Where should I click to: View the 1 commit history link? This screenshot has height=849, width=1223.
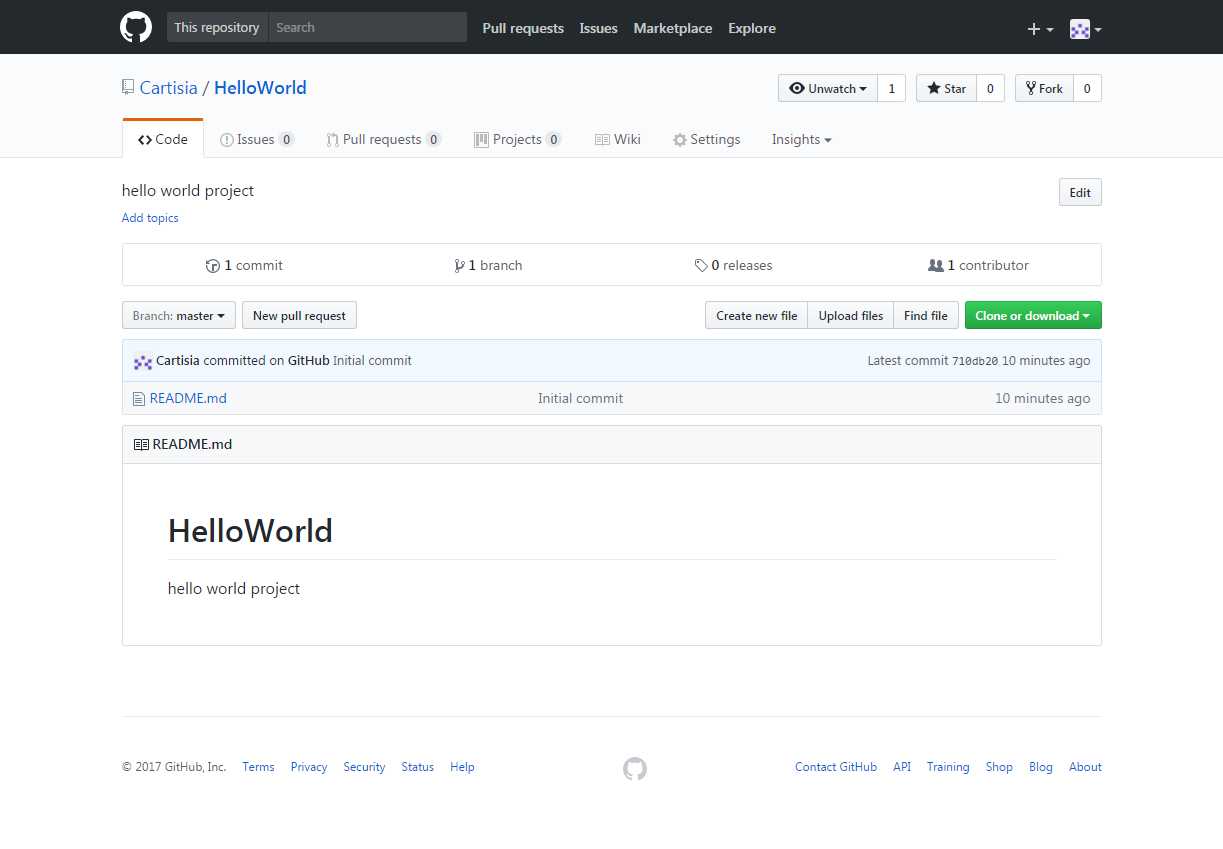click(244, 265)
